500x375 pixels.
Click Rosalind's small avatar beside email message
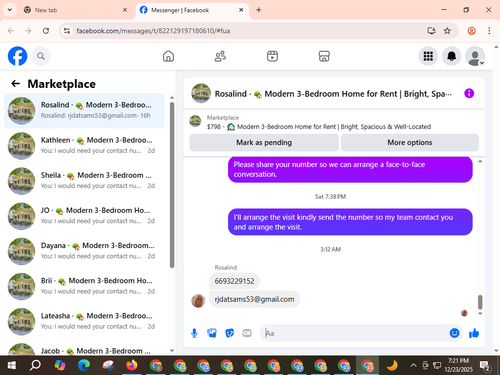tap(198, 301)
